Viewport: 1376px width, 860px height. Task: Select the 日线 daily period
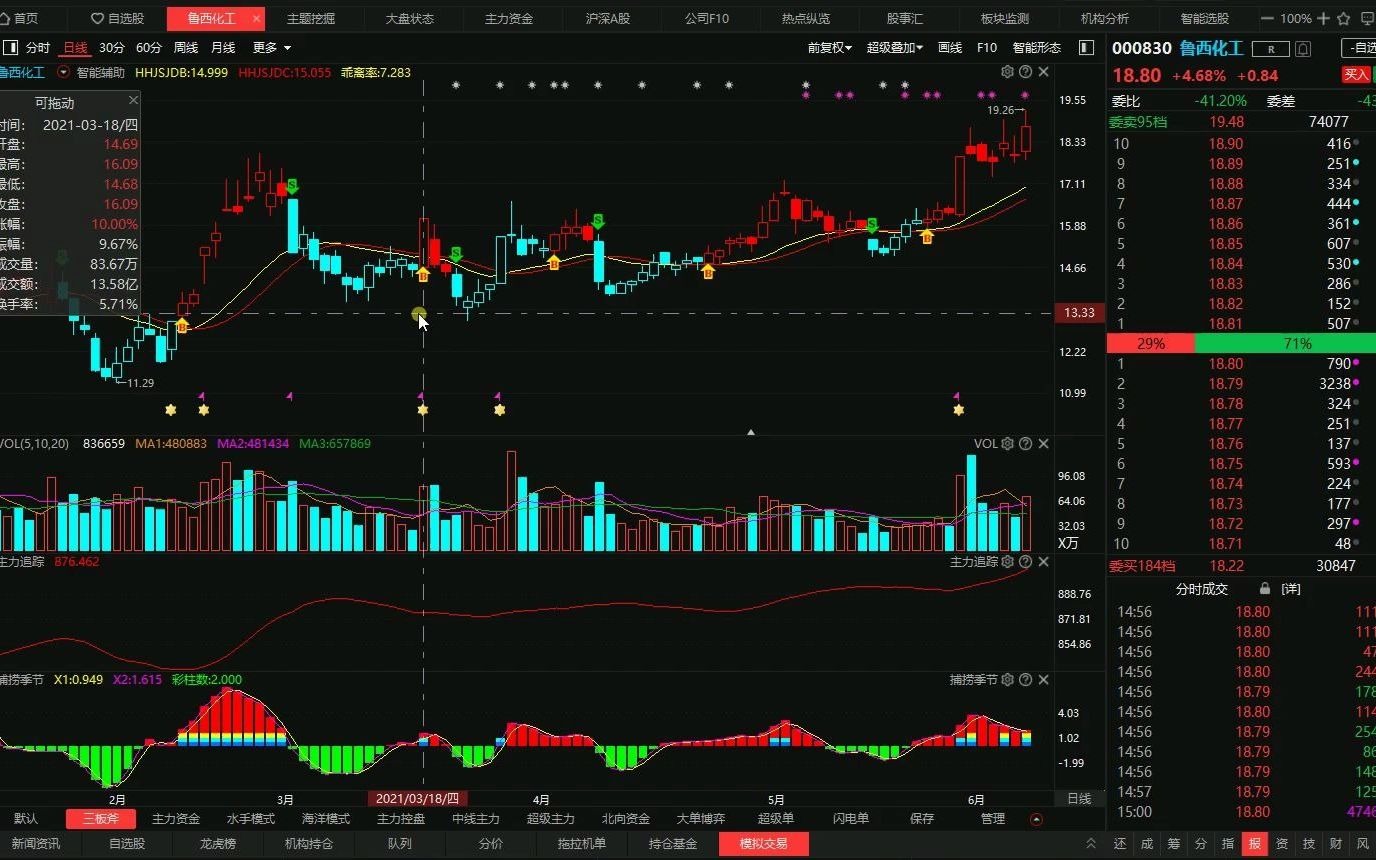click(75, 47)
